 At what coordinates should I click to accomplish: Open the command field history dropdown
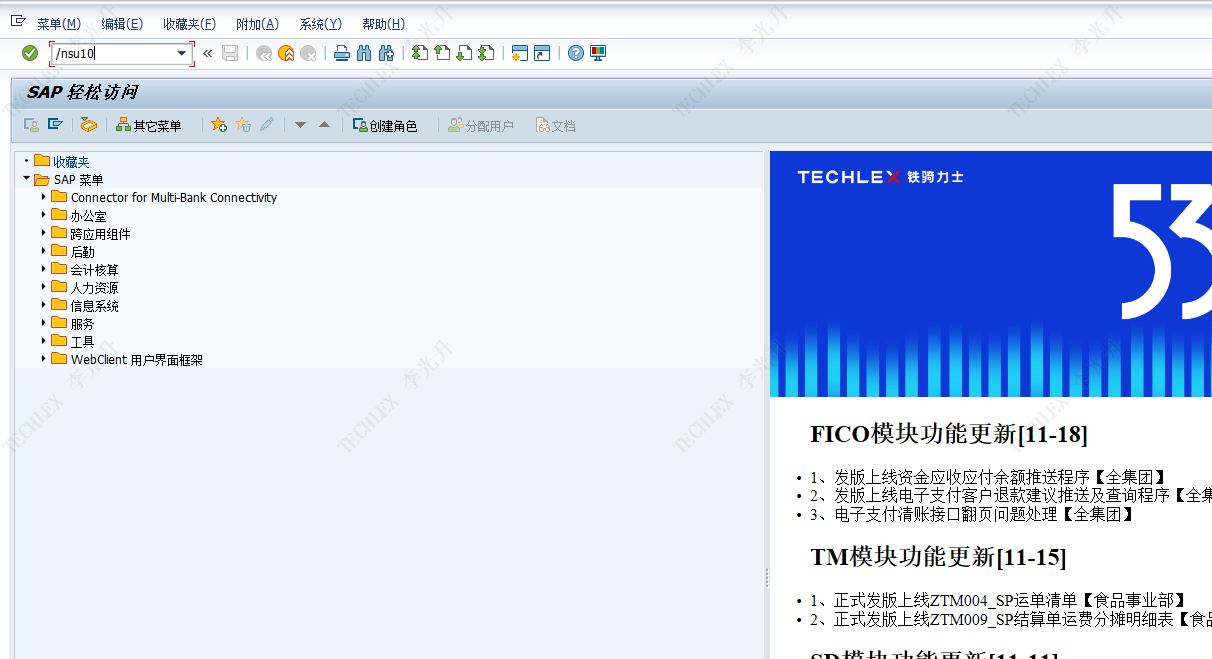coord(182,53)
